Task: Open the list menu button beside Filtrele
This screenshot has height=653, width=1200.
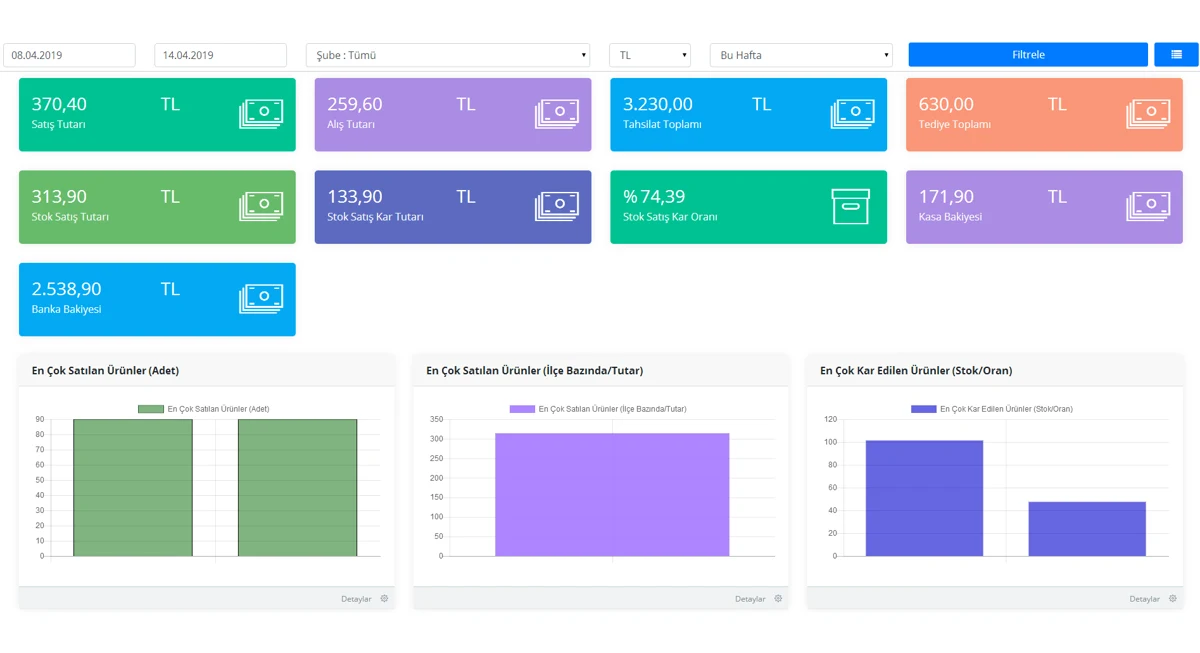Action: [1176, 55]
